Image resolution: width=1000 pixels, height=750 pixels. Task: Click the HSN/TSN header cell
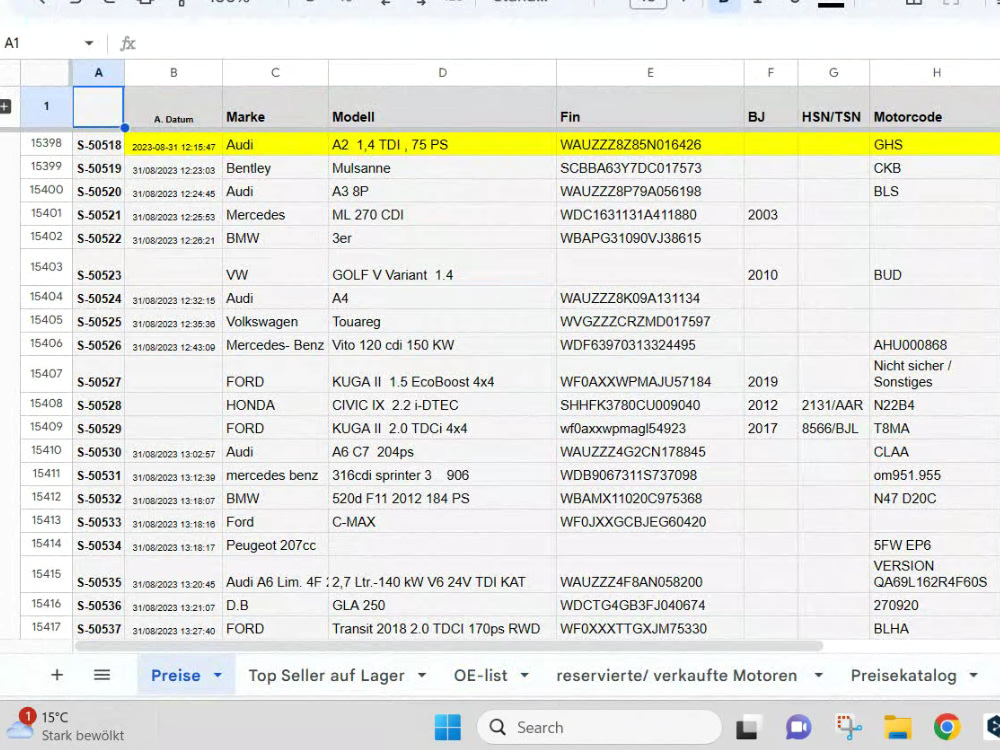[834, 107]
